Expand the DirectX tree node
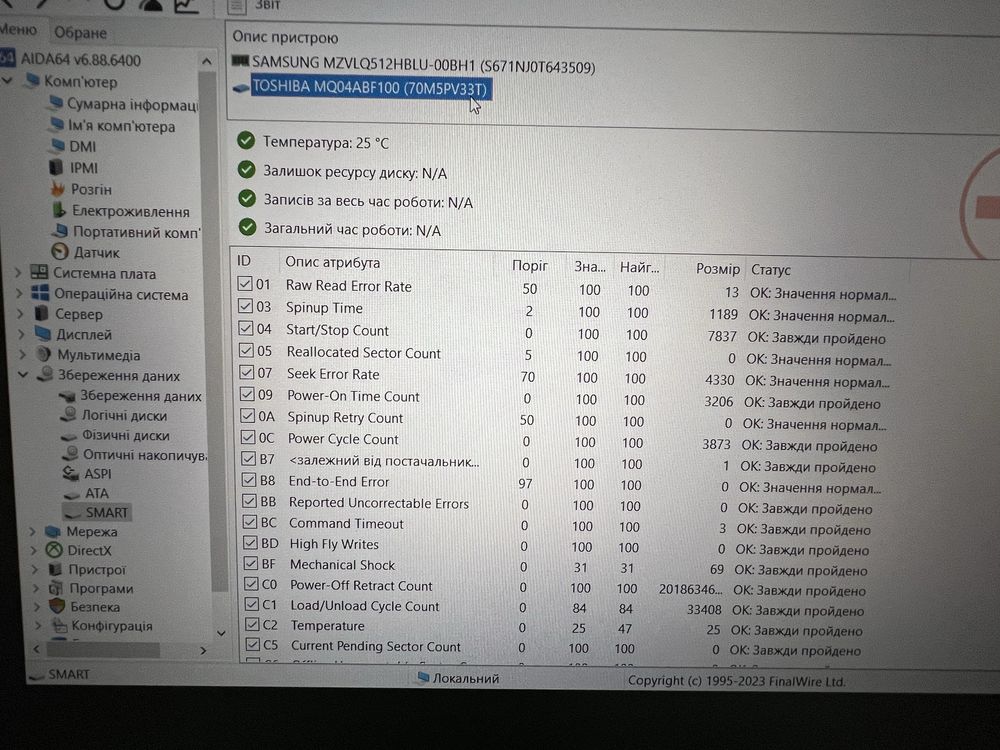This screenshot has height=750, width=1000. [x=33, y=550]
